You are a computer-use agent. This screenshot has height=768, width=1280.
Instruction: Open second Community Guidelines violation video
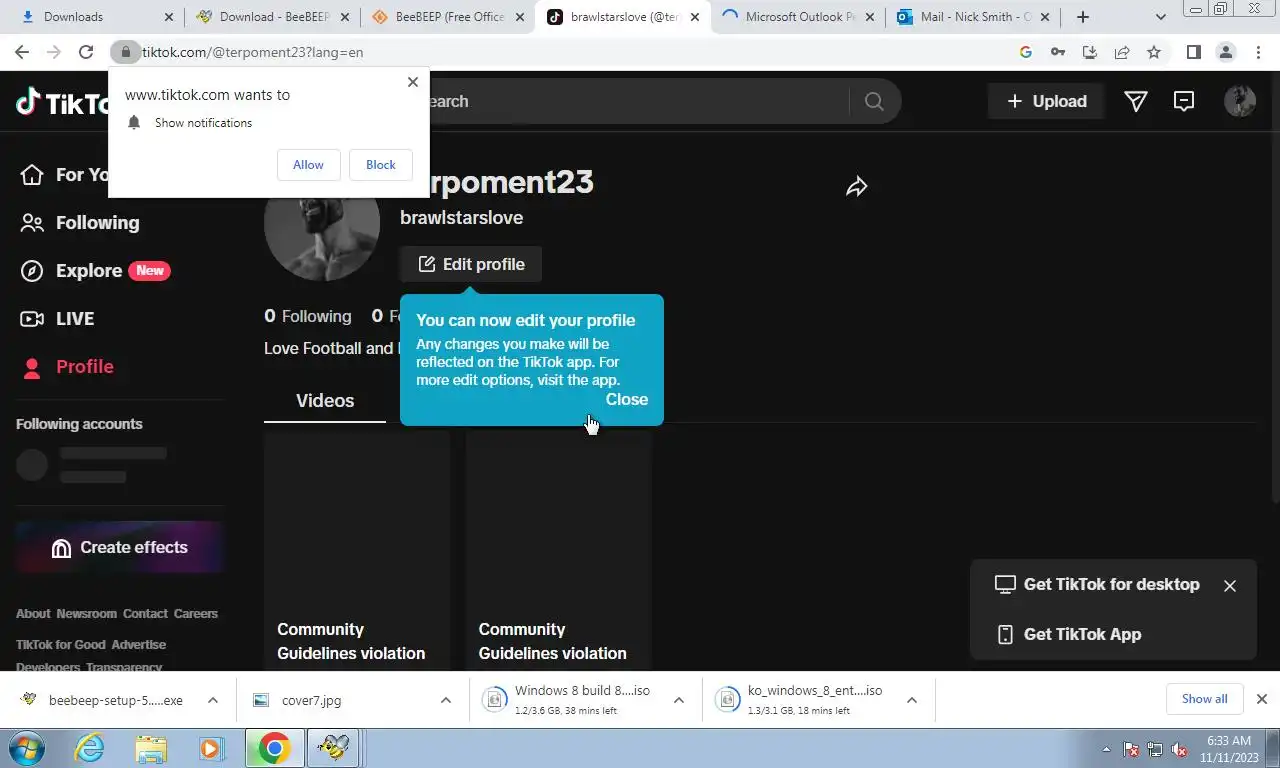point(558,550)
